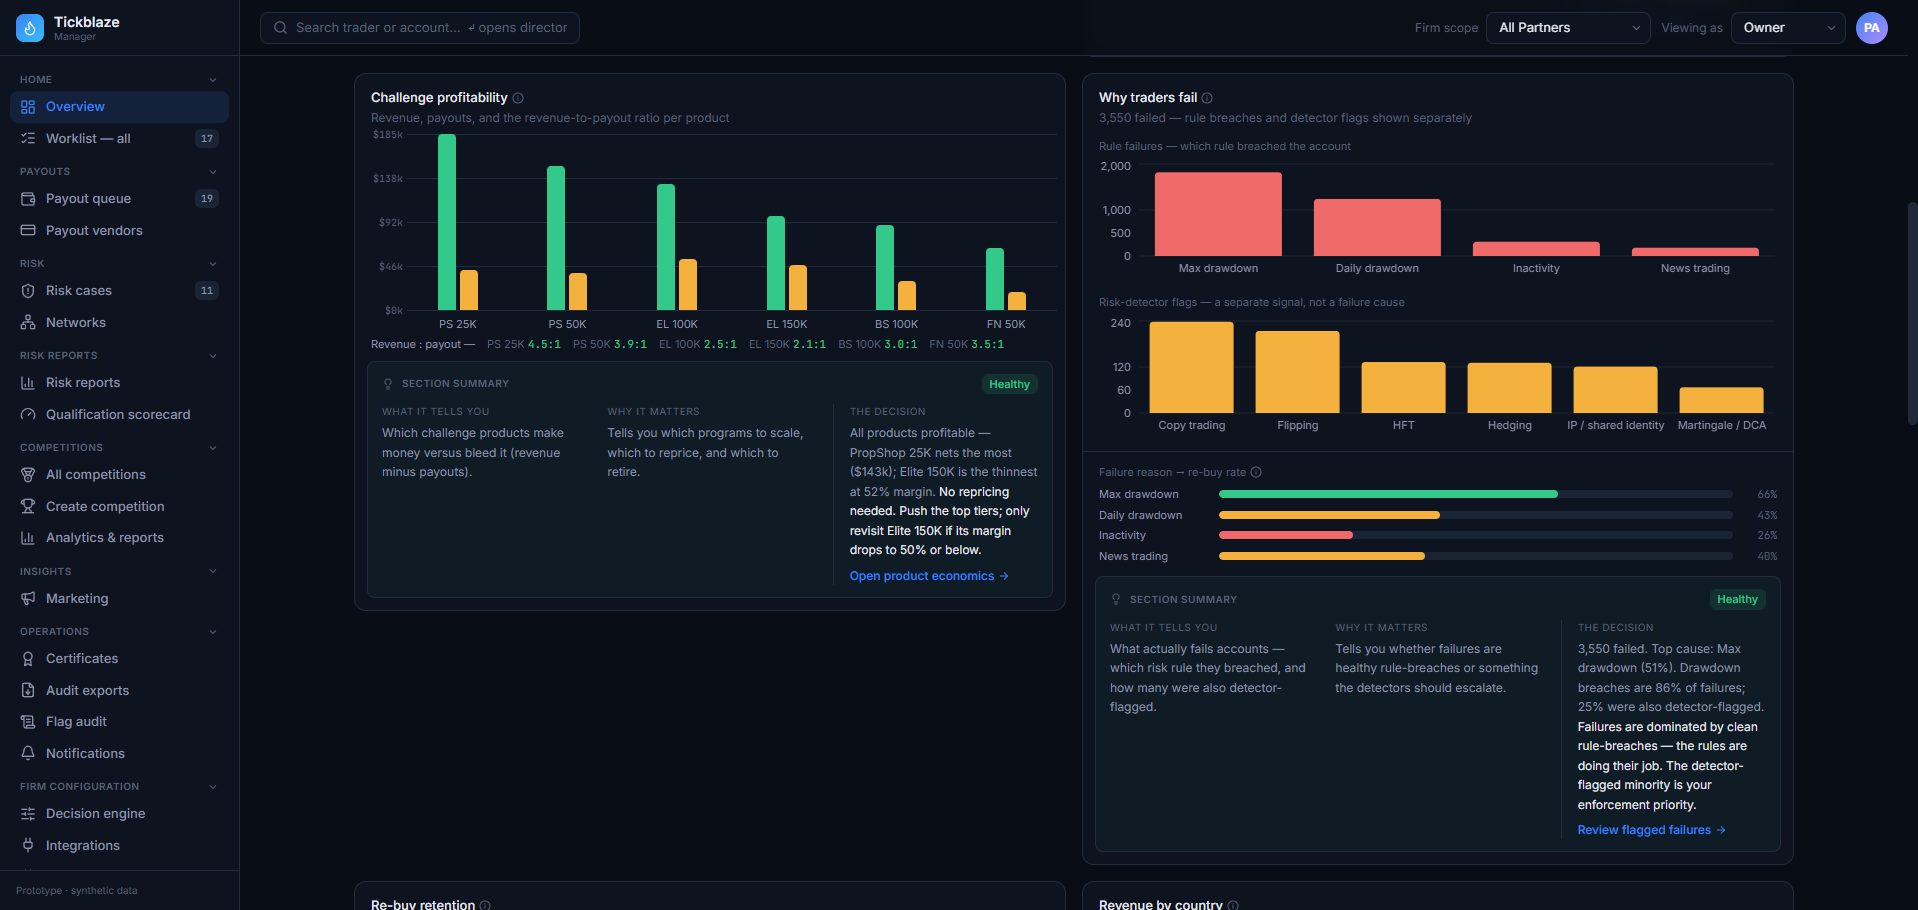1918x910 pixels.
Task: Collapse the OPERATIONS sidebar section
Action: tap(213, 632)
